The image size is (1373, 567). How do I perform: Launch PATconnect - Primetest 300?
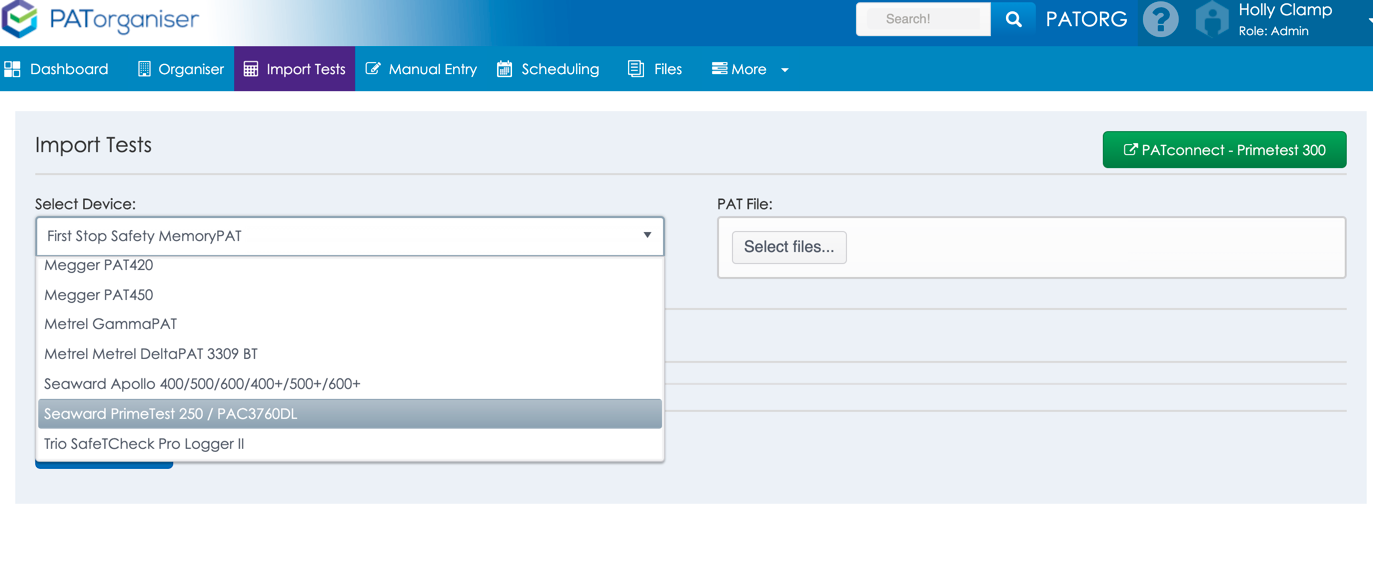click(x=1224, y=150)
